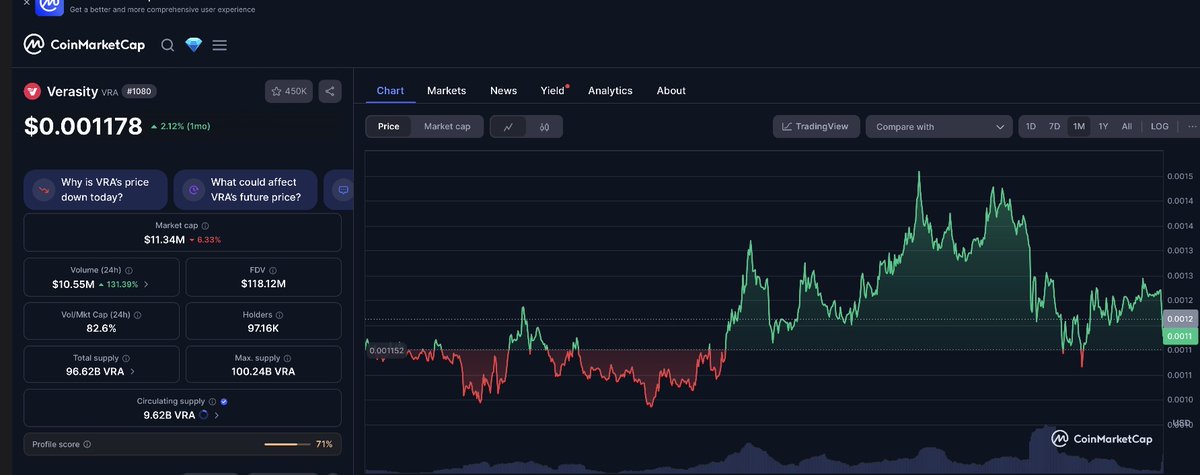Click the 6.33% market cap change
This screenshot has width=1200, height=475.
pos(205,240)
